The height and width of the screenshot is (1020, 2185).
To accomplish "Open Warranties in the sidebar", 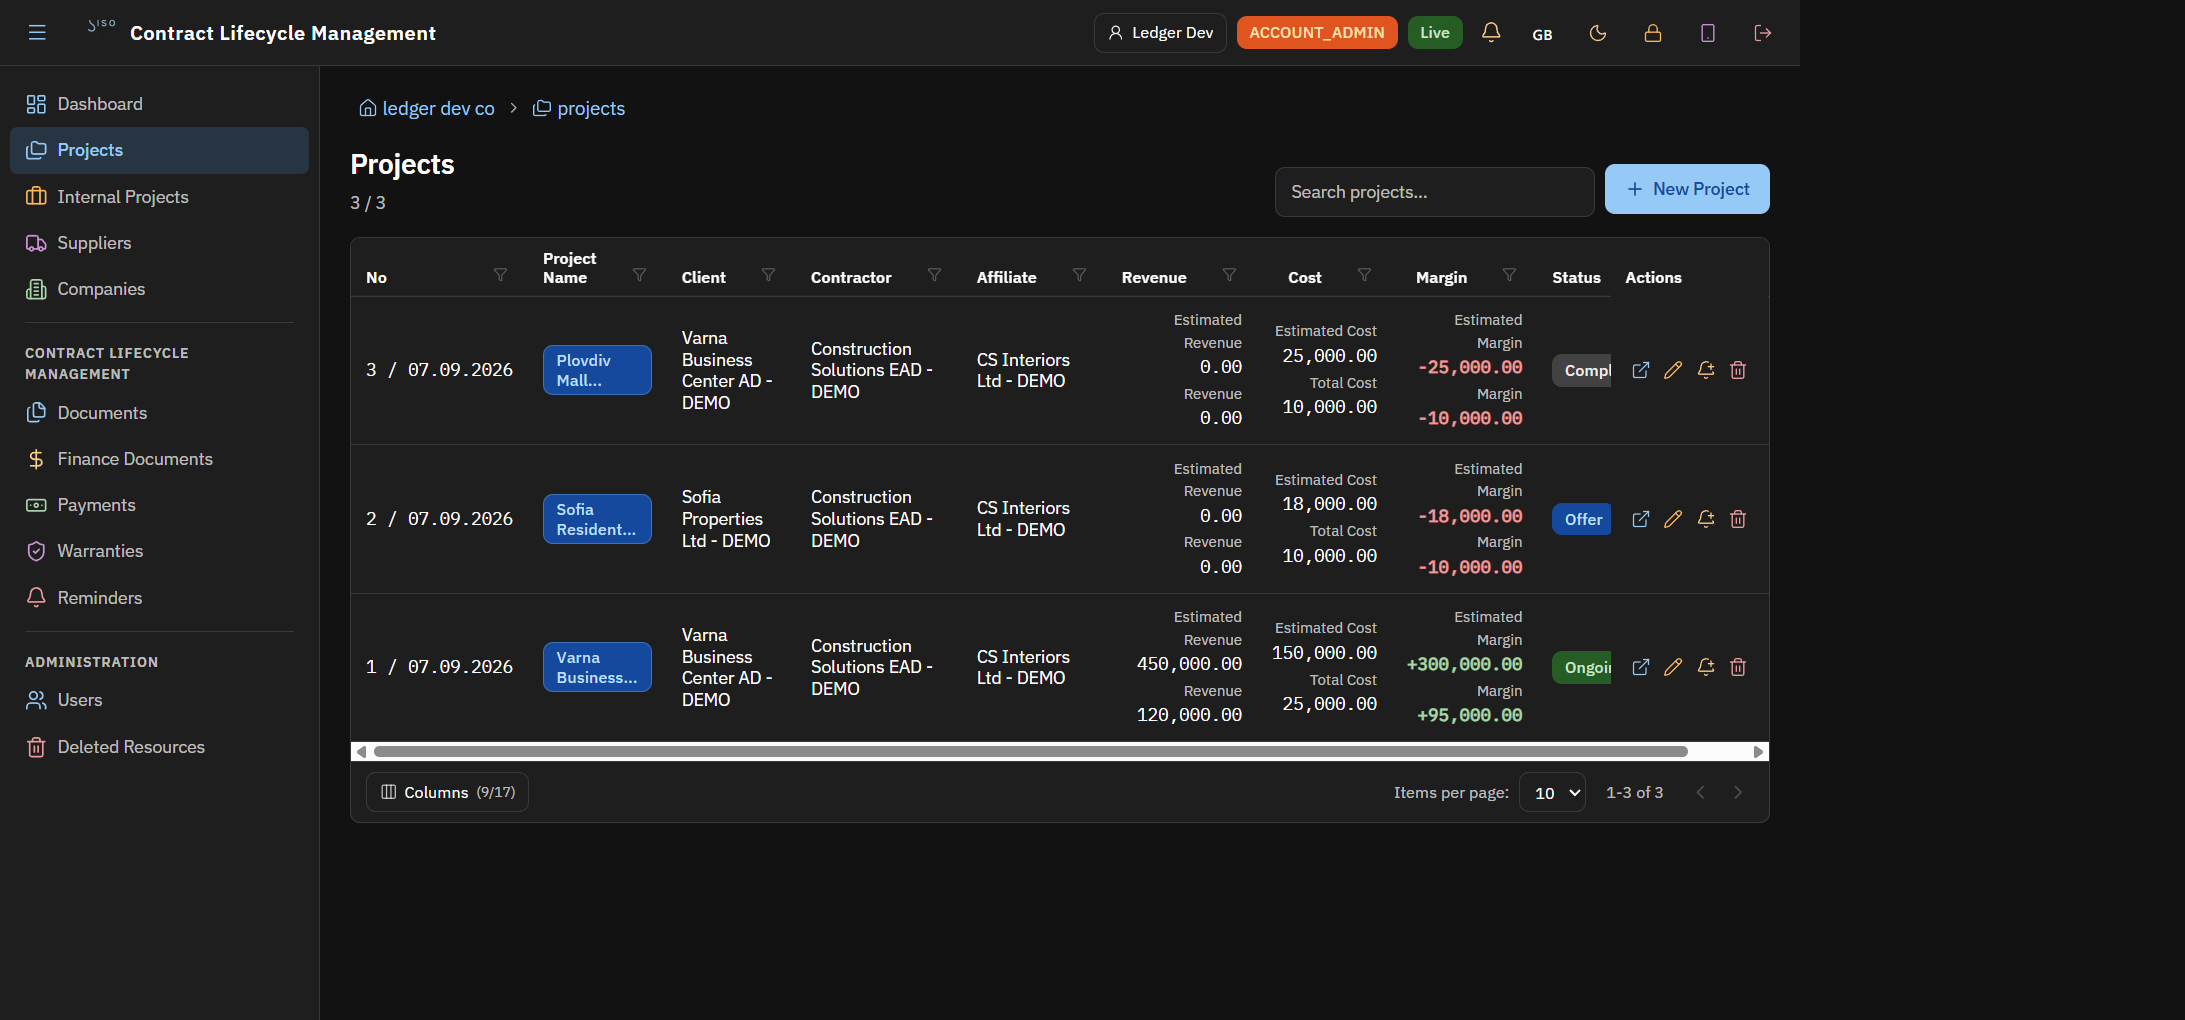I will pos(159,551).
